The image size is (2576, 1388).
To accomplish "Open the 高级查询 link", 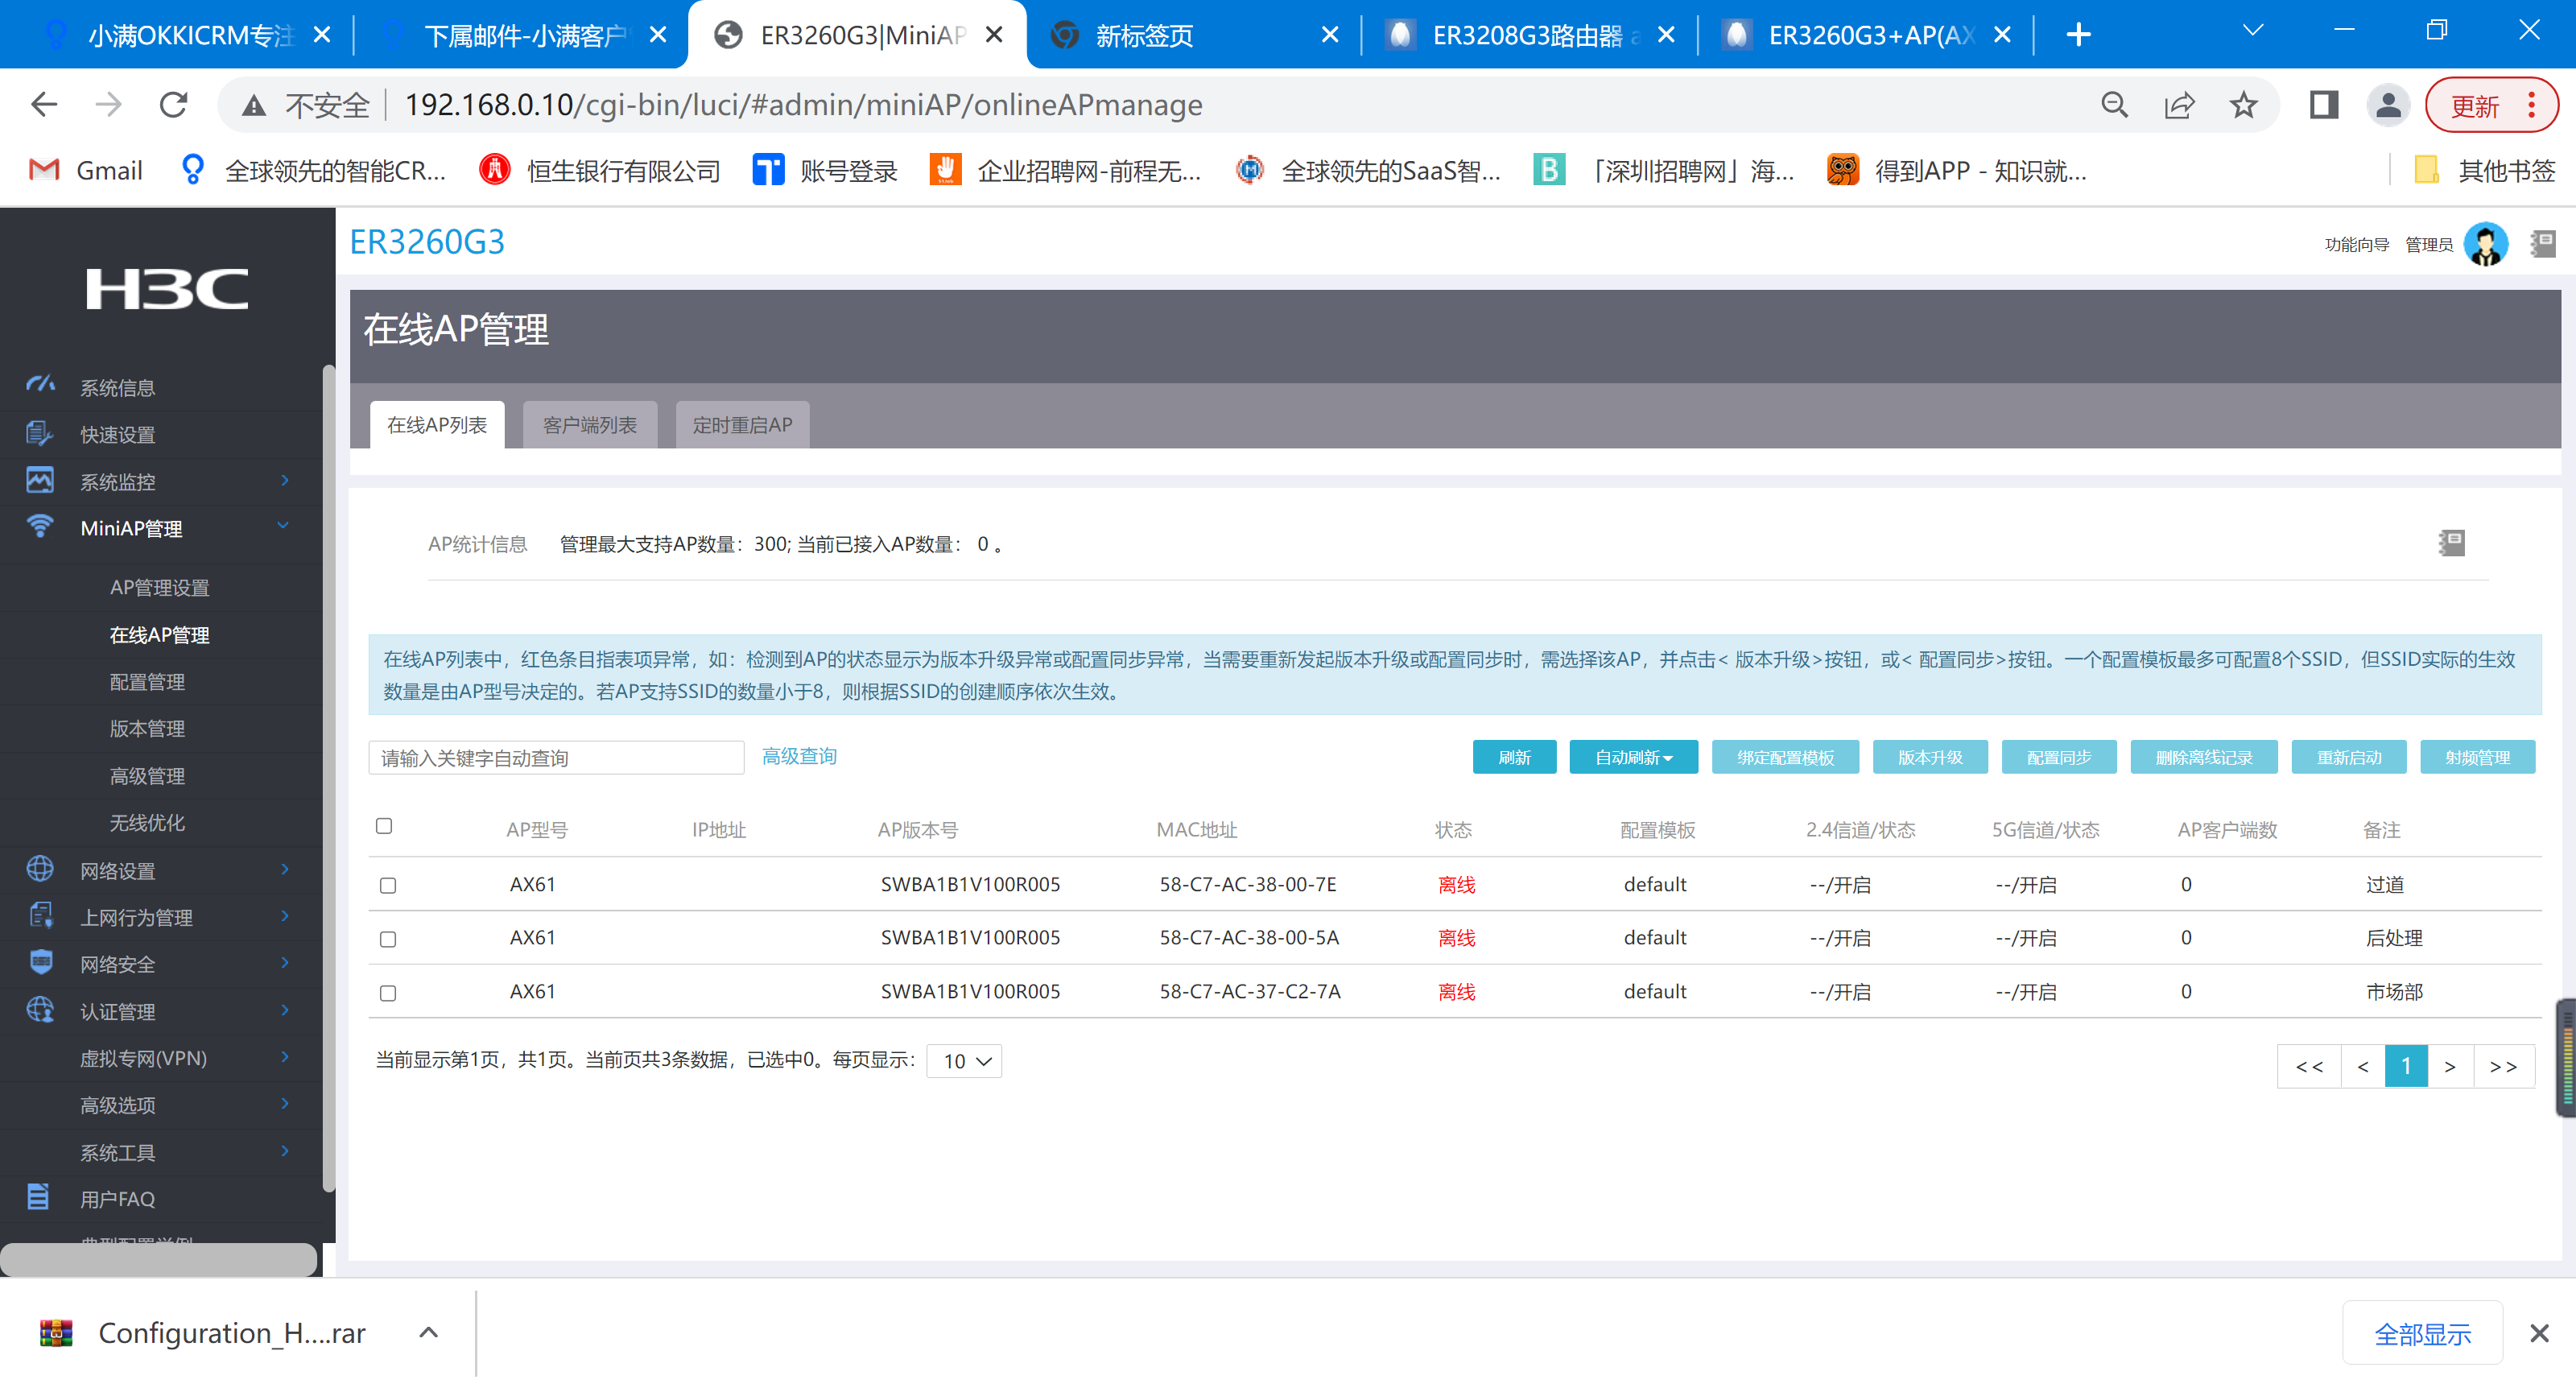I will 798,756.
